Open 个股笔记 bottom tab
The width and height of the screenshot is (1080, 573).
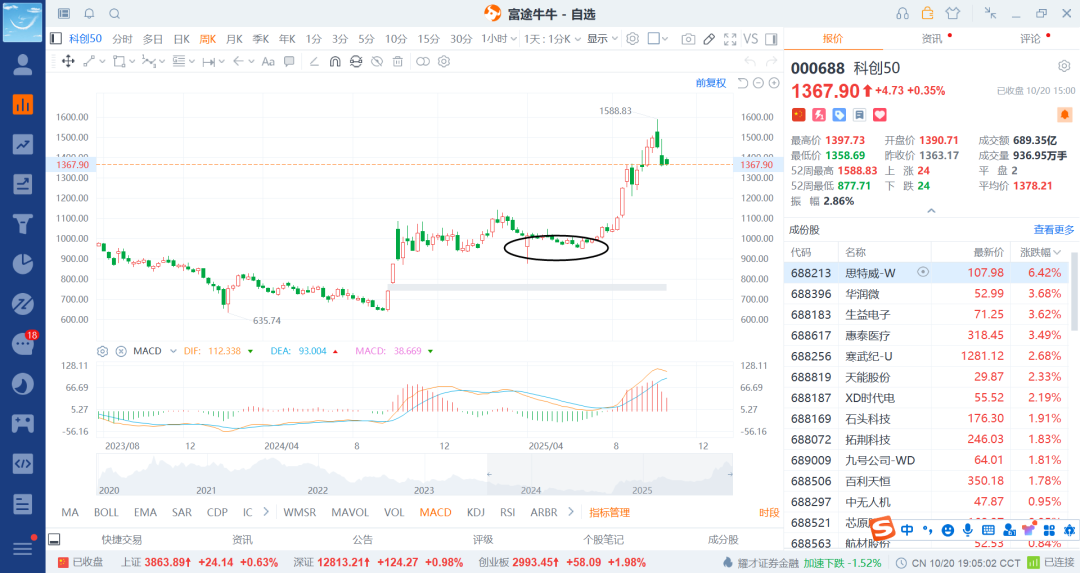603,539
